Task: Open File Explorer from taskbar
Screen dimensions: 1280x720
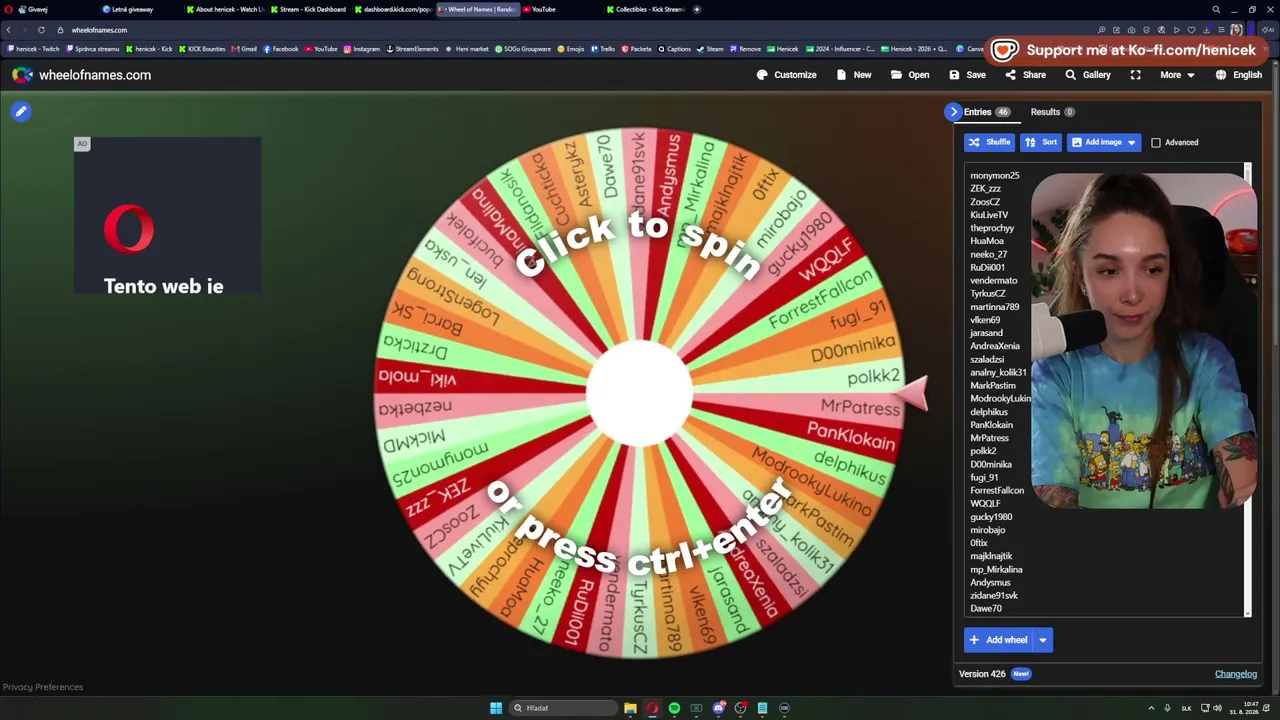Action: 630,708
